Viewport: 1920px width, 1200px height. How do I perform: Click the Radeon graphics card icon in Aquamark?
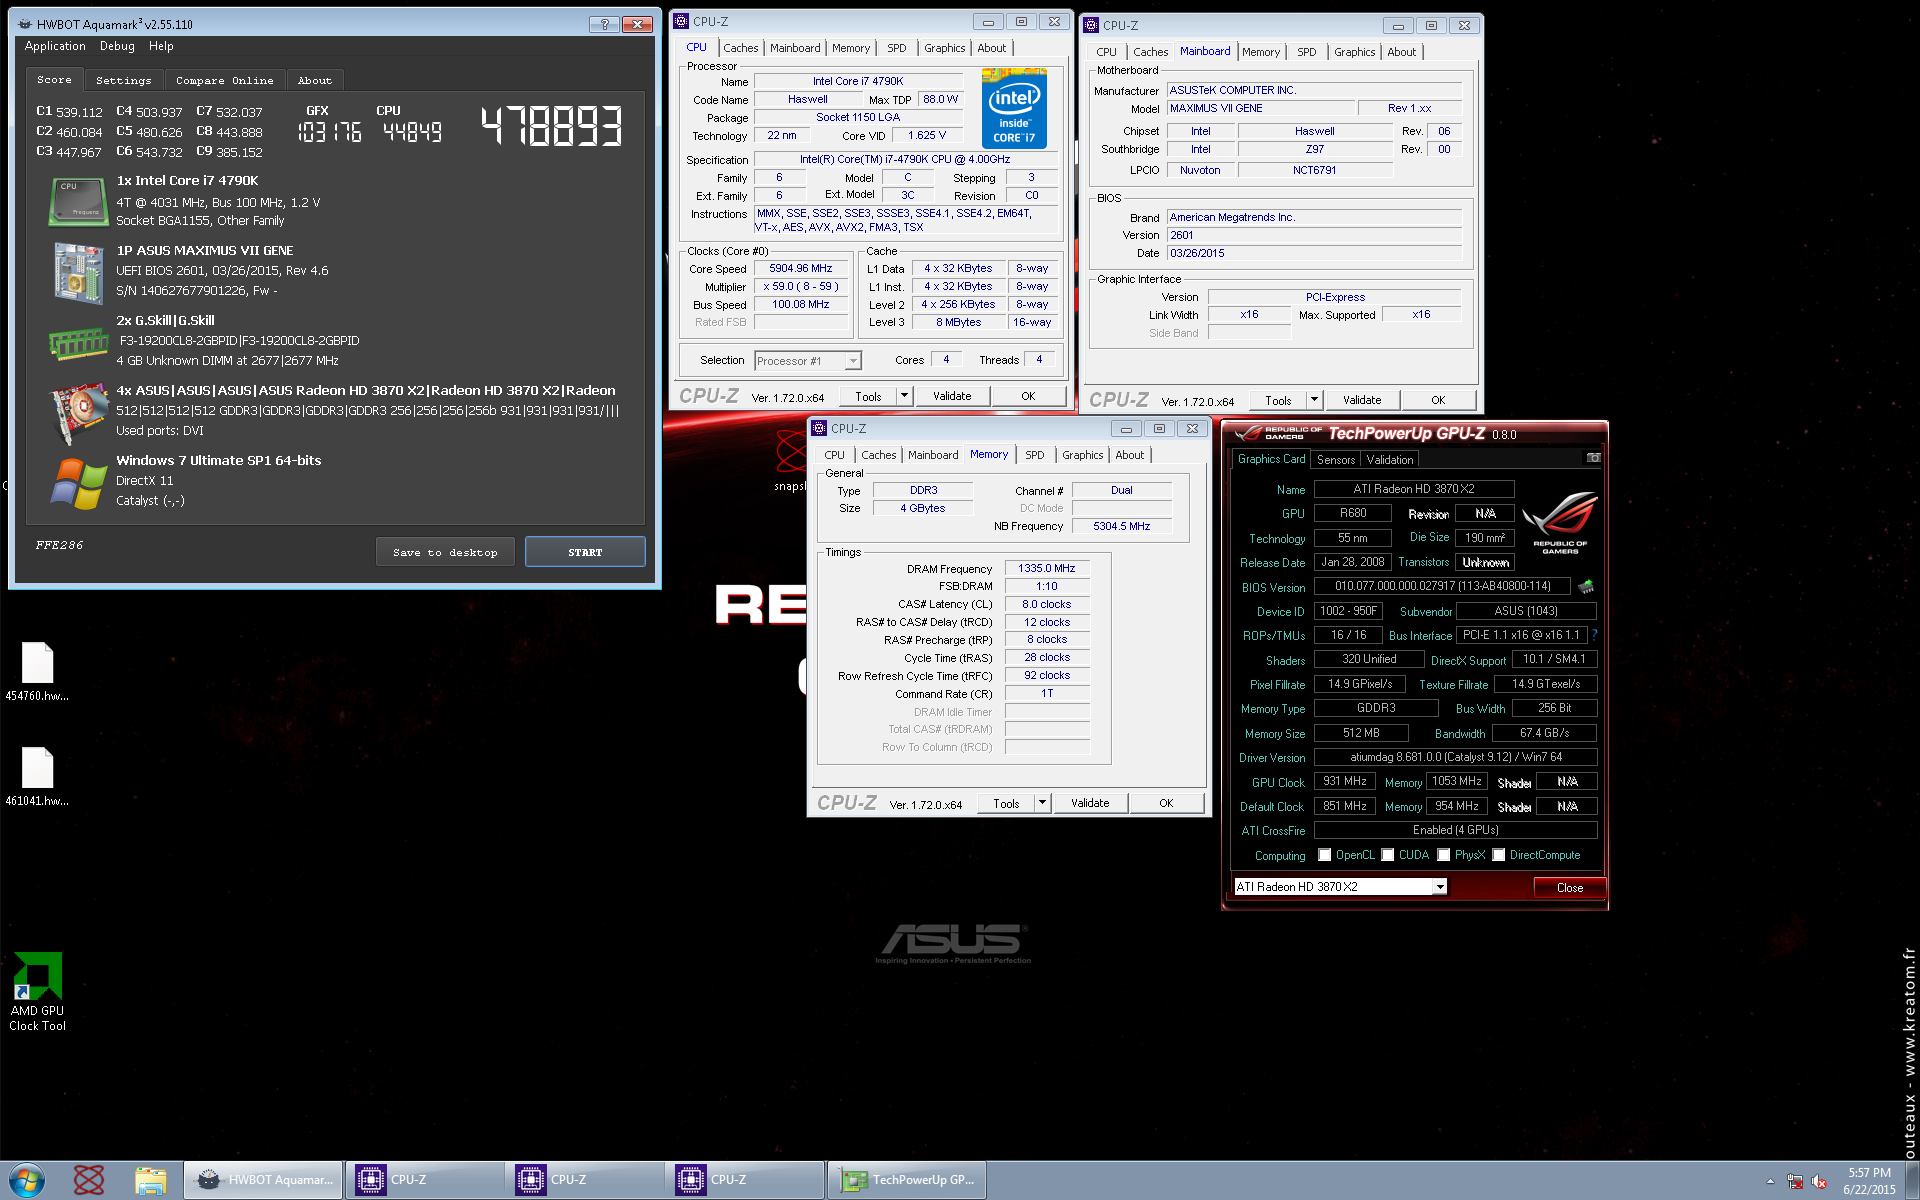(78, 412)
